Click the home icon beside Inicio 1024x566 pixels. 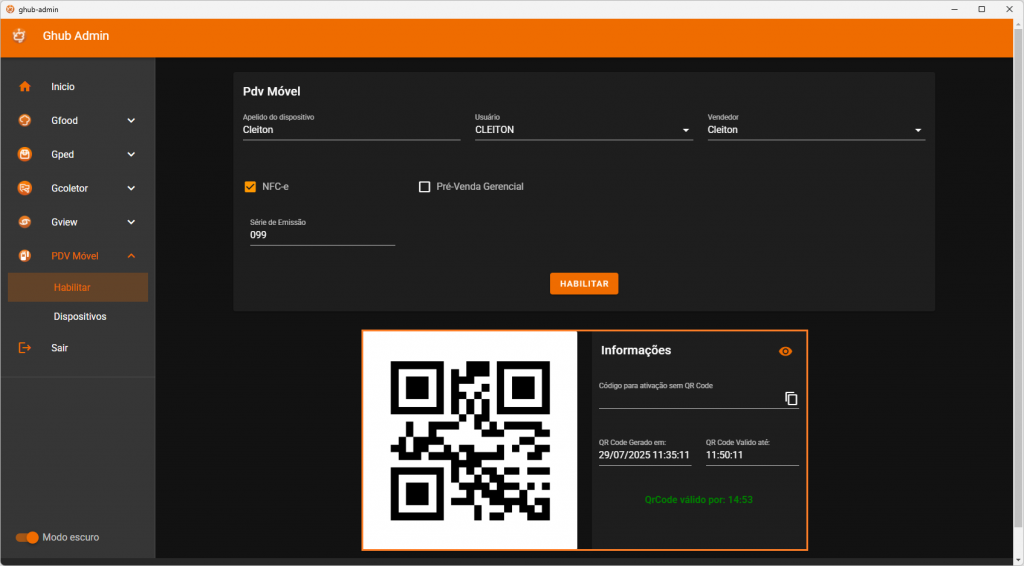25,87
